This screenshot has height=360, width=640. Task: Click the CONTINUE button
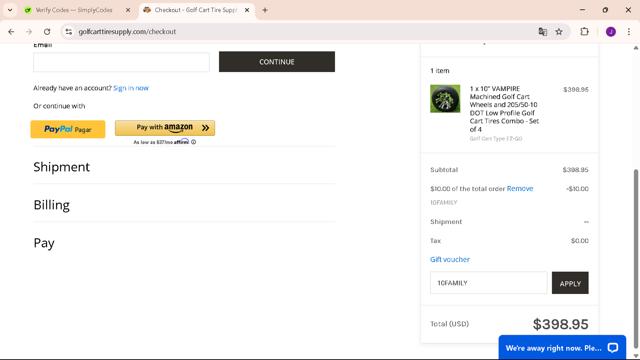[x=277, y=62]
